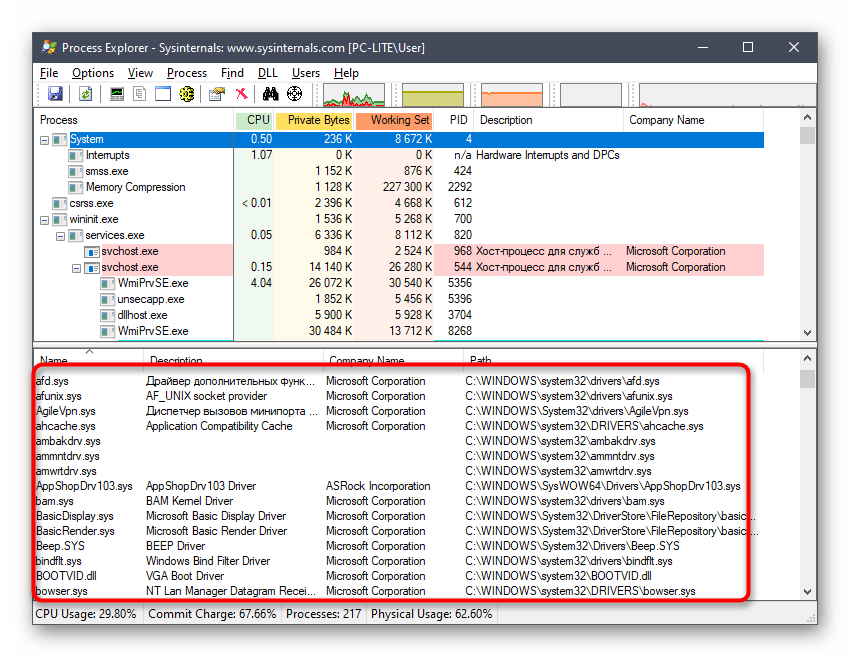This screenshot has height=657, width=850.
Task: Click the WmiPrvSE.exe PID 5356 icon
Action: 108,284
